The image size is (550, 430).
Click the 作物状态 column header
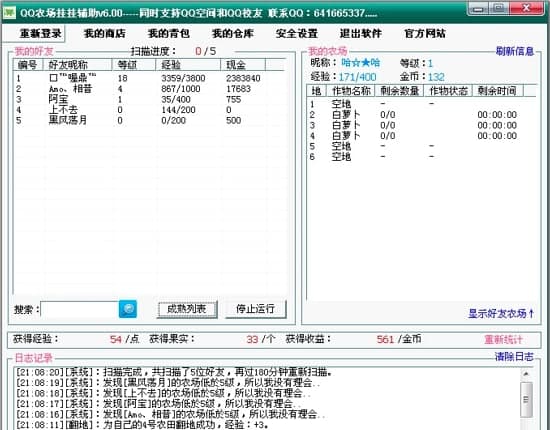pyautogui.click(x=448, y=91)
